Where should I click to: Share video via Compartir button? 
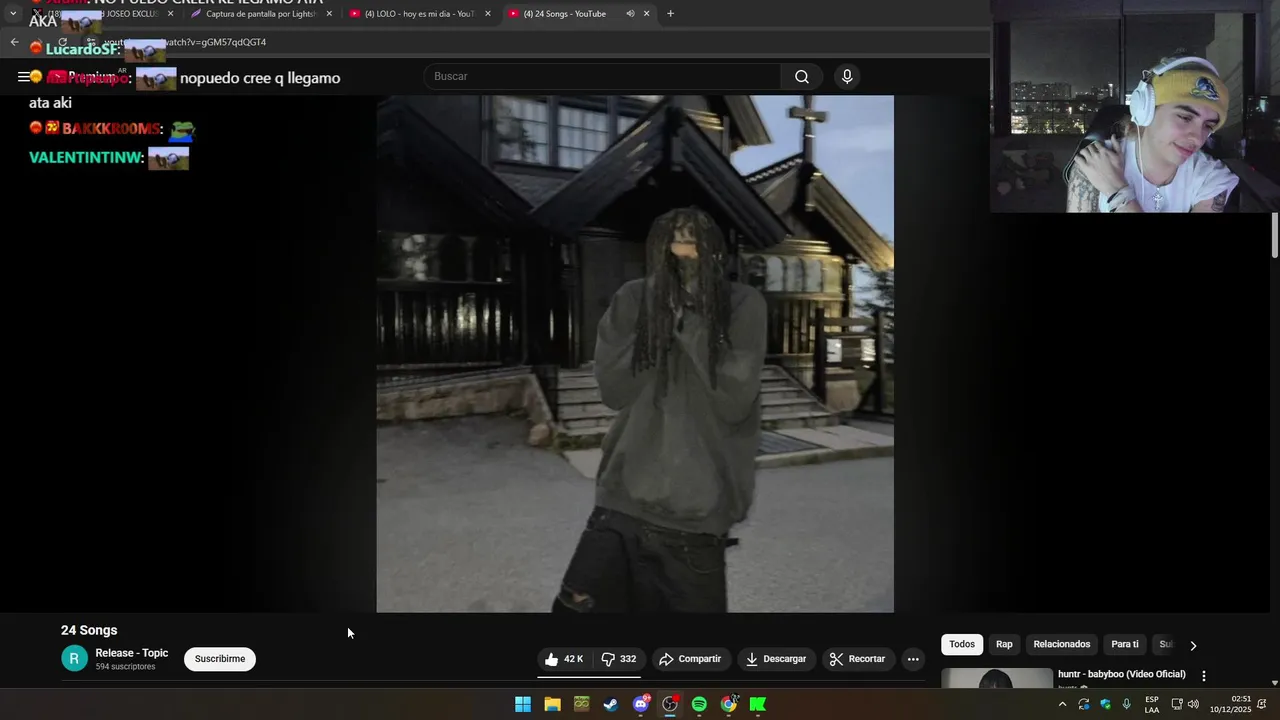[690, 659]
